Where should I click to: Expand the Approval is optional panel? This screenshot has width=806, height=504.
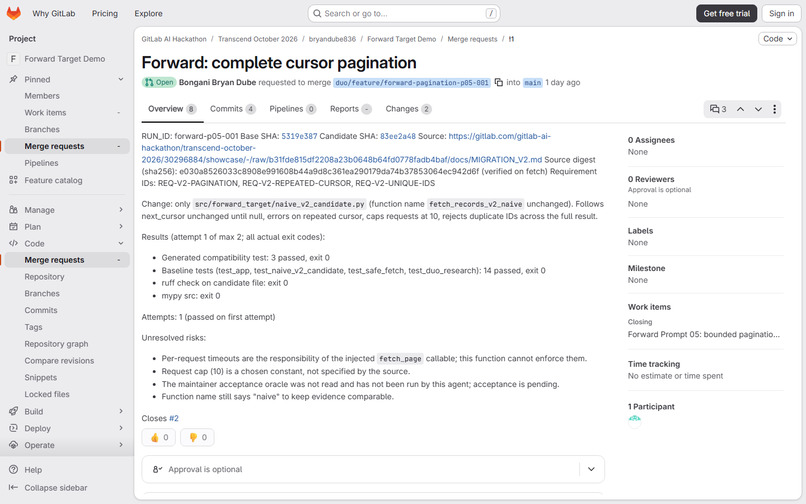591,469
